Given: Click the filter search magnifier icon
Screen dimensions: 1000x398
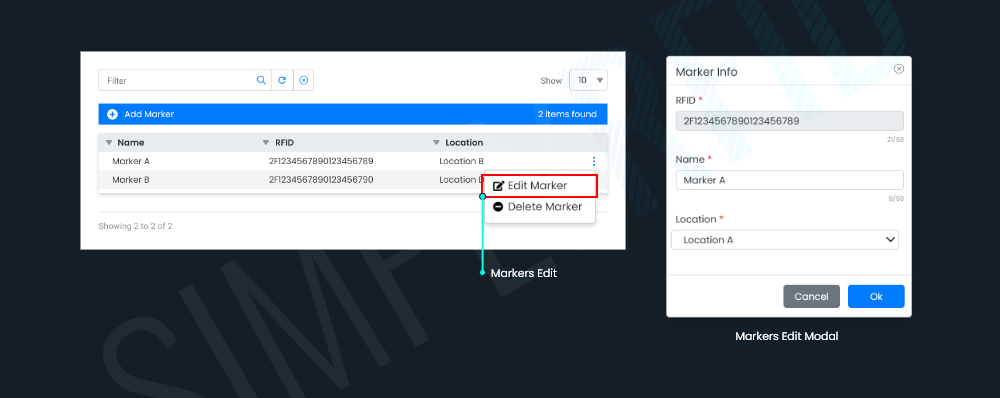Looking at the screenshot, I should [x=261, y=80].
